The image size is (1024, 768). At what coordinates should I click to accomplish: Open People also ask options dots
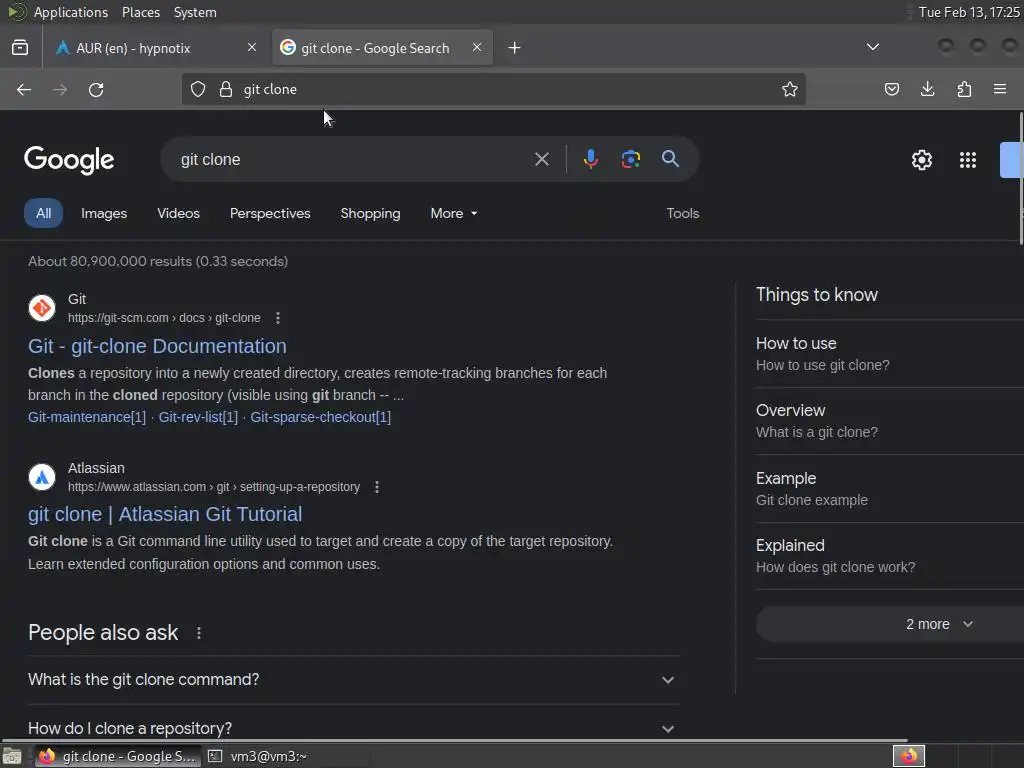[199, 633]
